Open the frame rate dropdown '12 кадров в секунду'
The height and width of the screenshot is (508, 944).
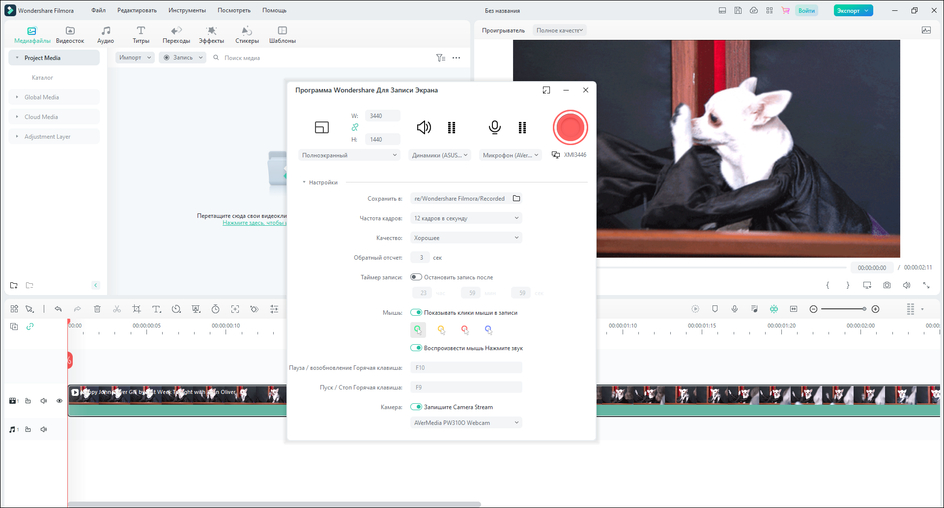point(466,218)
